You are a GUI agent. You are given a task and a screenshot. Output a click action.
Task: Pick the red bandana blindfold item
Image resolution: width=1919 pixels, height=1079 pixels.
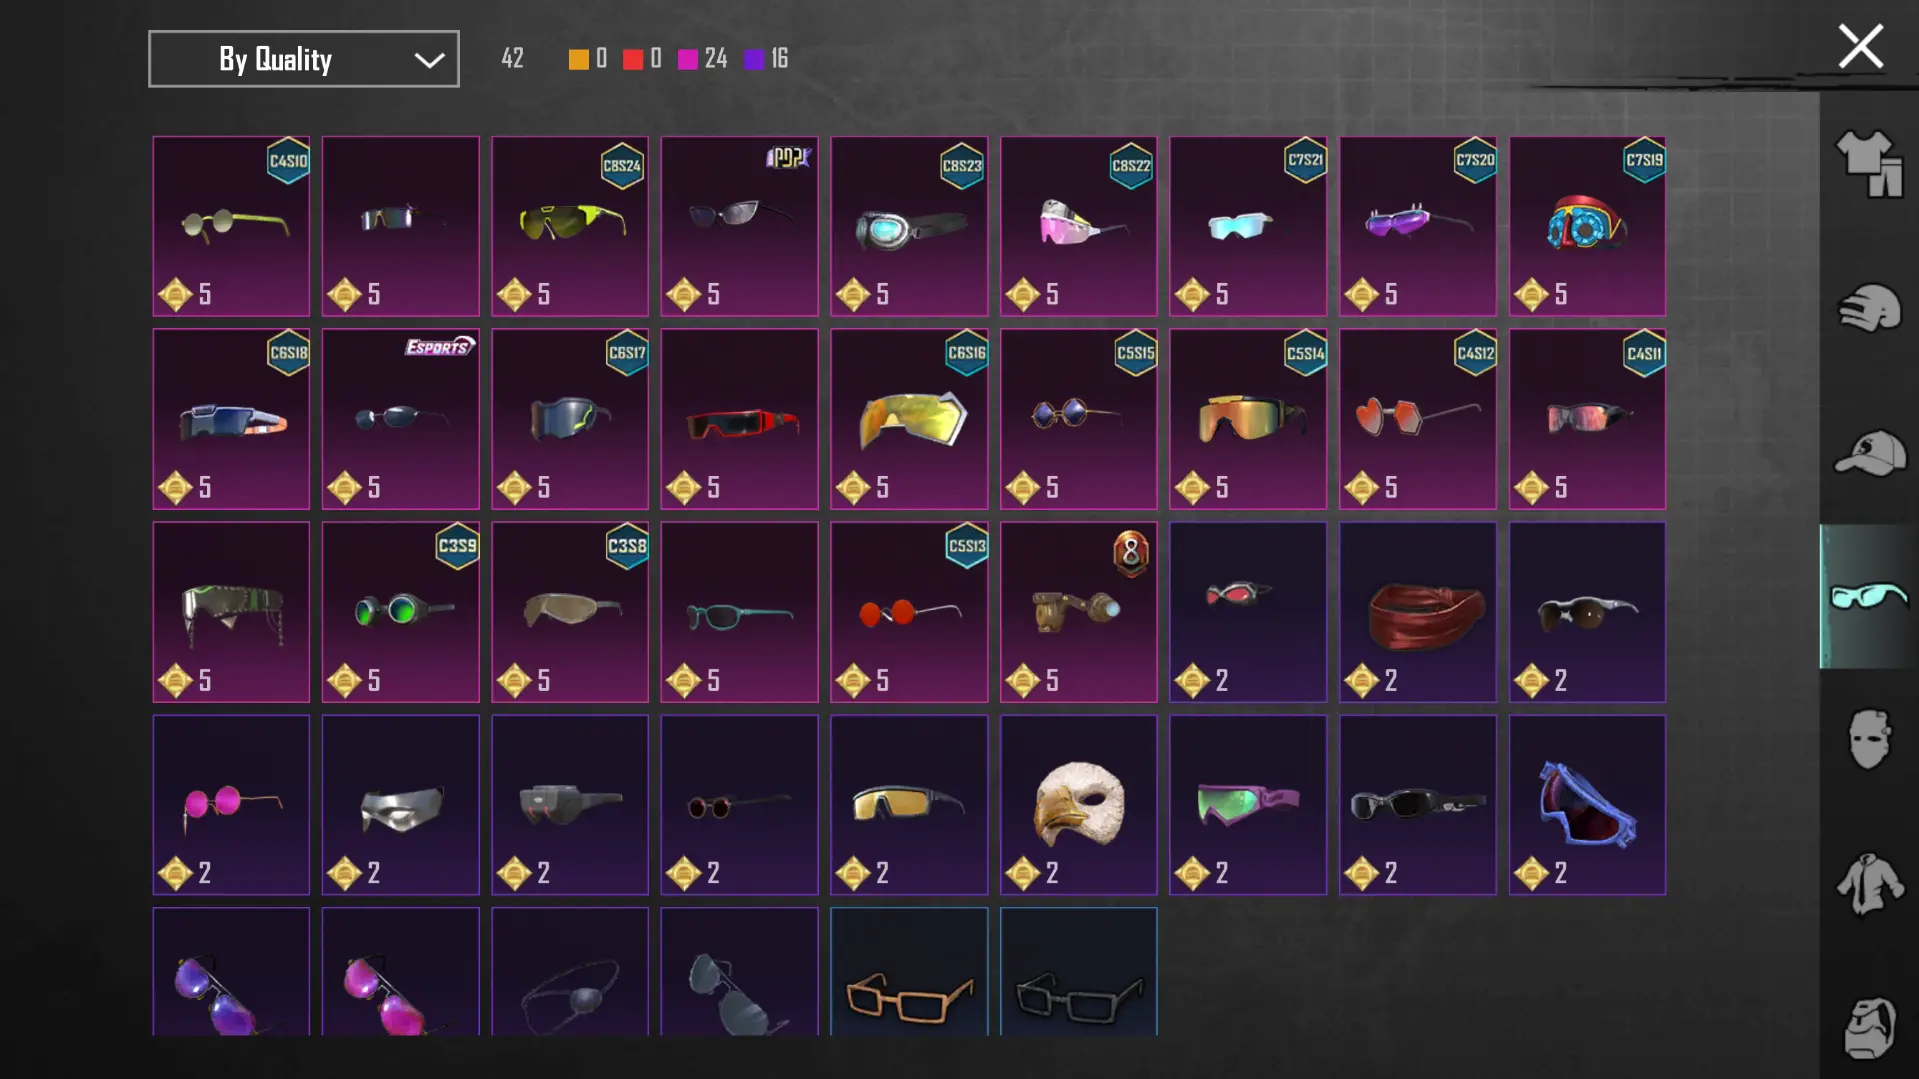coord(1417,612)
